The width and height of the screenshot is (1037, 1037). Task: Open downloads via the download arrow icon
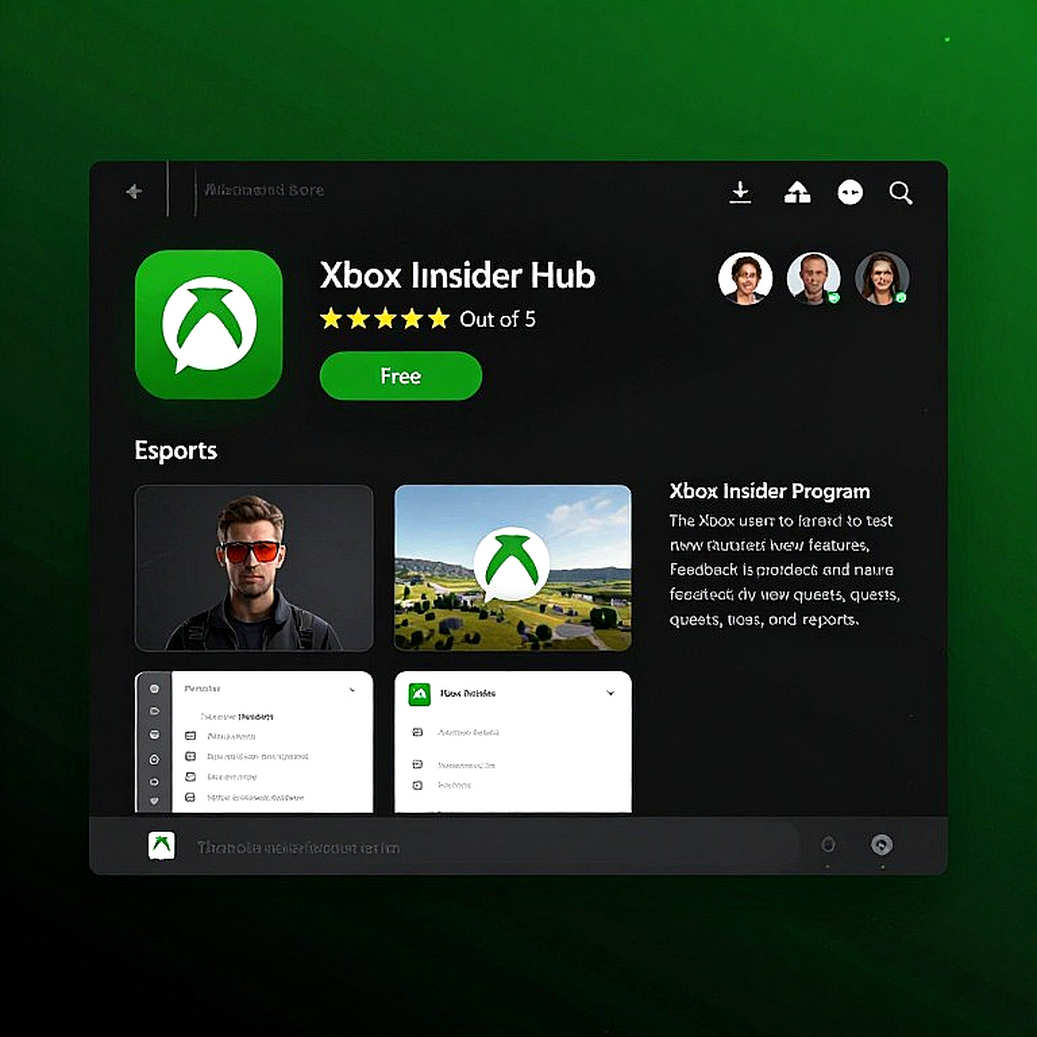[740, 192]
